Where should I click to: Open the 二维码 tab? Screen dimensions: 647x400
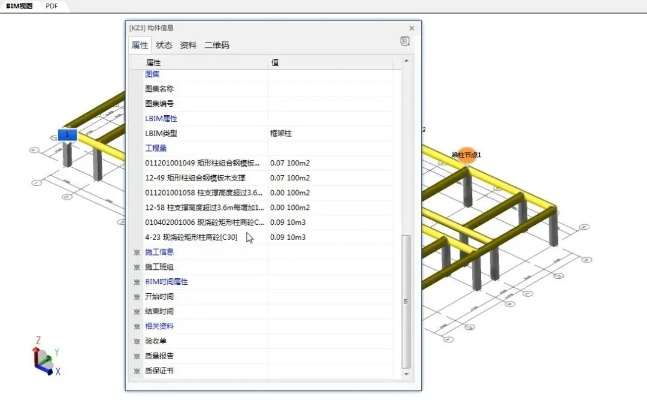217,45
